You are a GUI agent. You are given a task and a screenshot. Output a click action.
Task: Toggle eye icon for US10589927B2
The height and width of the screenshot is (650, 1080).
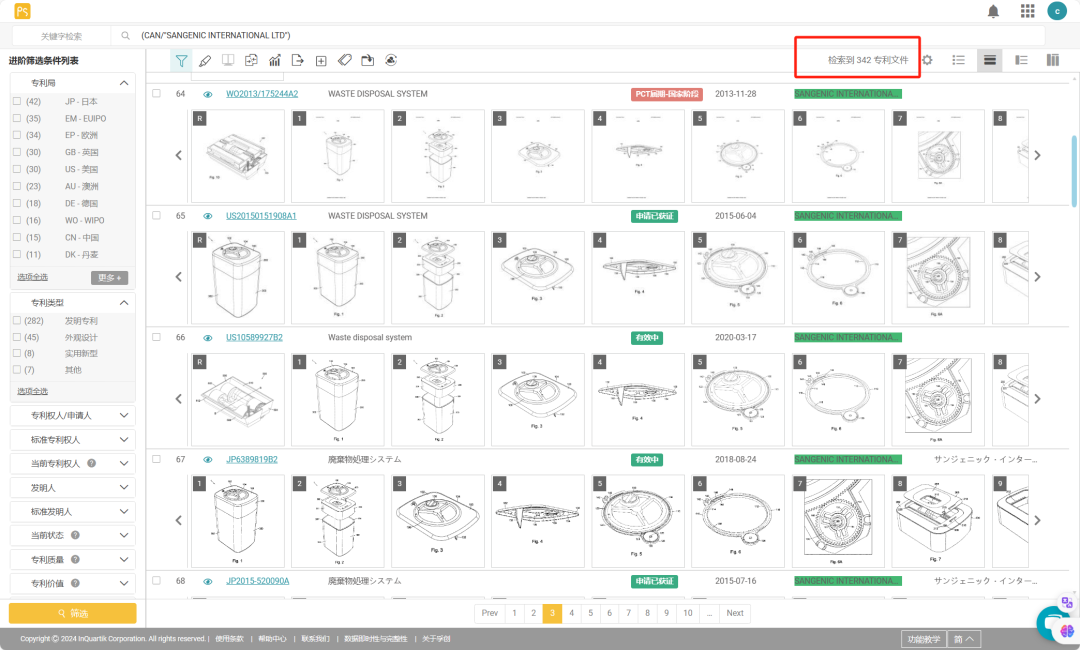tap(207, 338)
